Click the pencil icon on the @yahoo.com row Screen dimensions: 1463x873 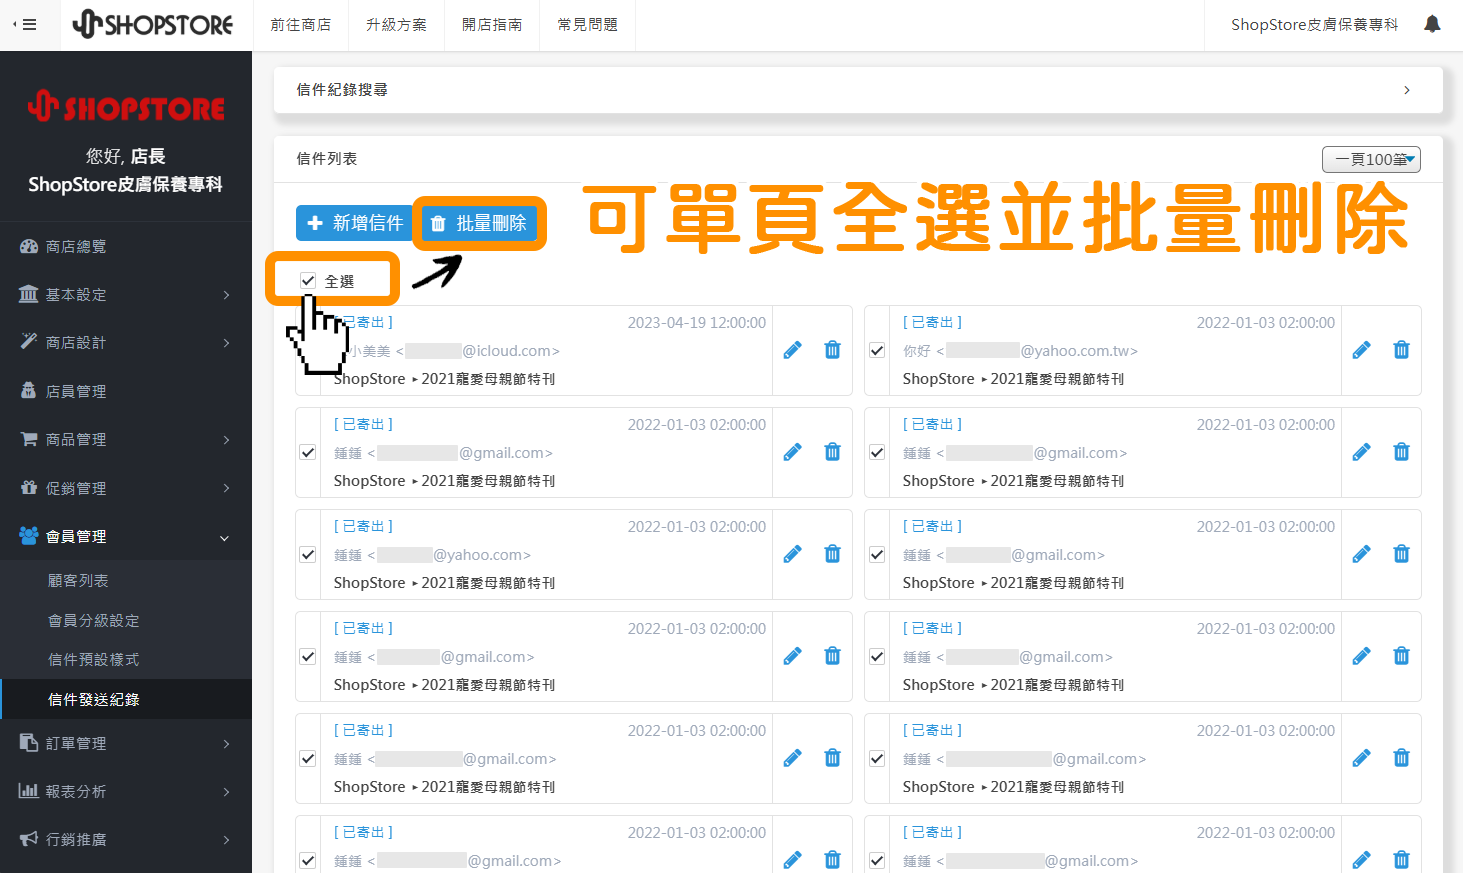(x=792, y=554)
